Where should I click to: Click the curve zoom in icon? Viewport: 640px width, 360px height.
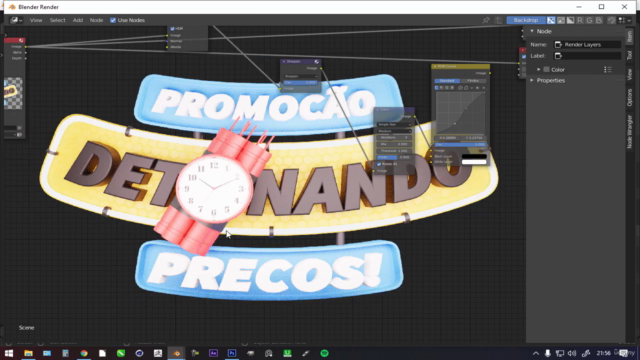pyautogui.click(x=461, y=88)
